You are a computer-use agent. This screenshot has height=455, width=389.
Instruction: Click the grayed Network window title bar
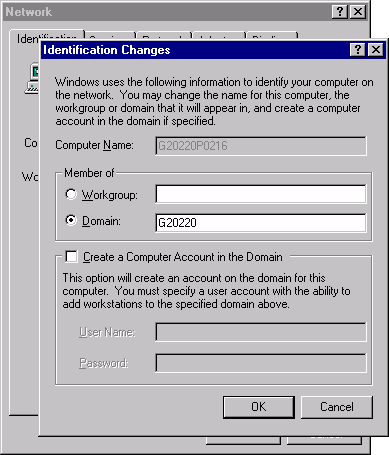click(167, 12)
